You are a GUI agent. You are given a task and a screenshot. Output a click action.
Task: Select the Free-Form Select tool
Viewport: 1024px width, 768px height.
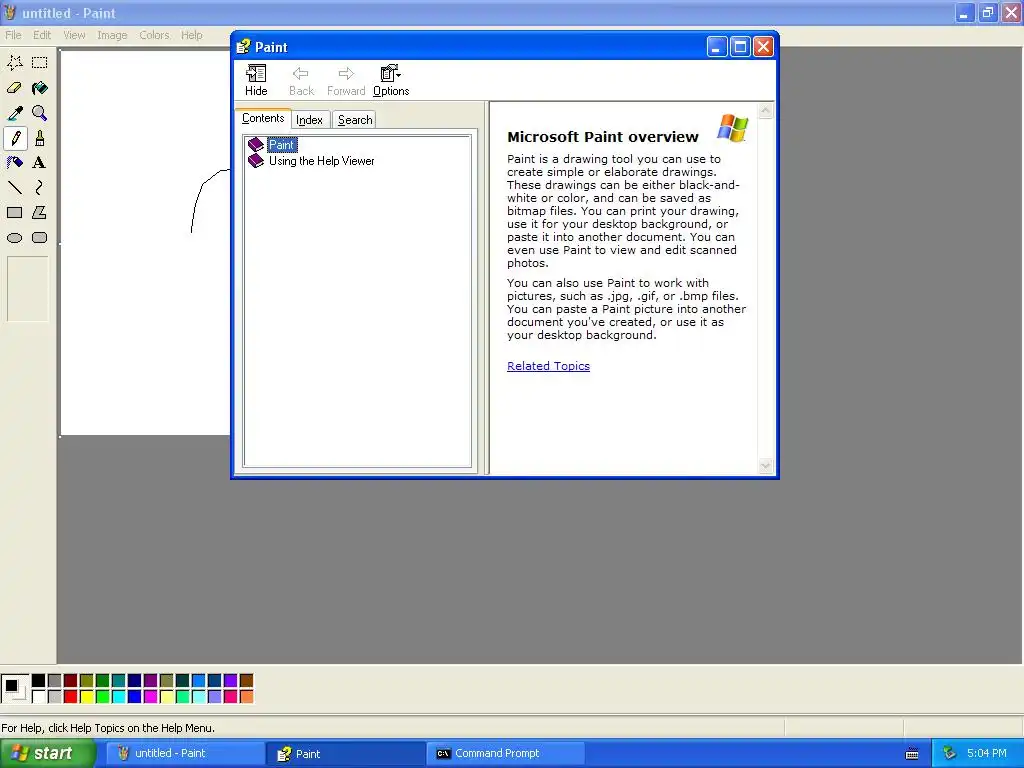[x=15, y=63]
